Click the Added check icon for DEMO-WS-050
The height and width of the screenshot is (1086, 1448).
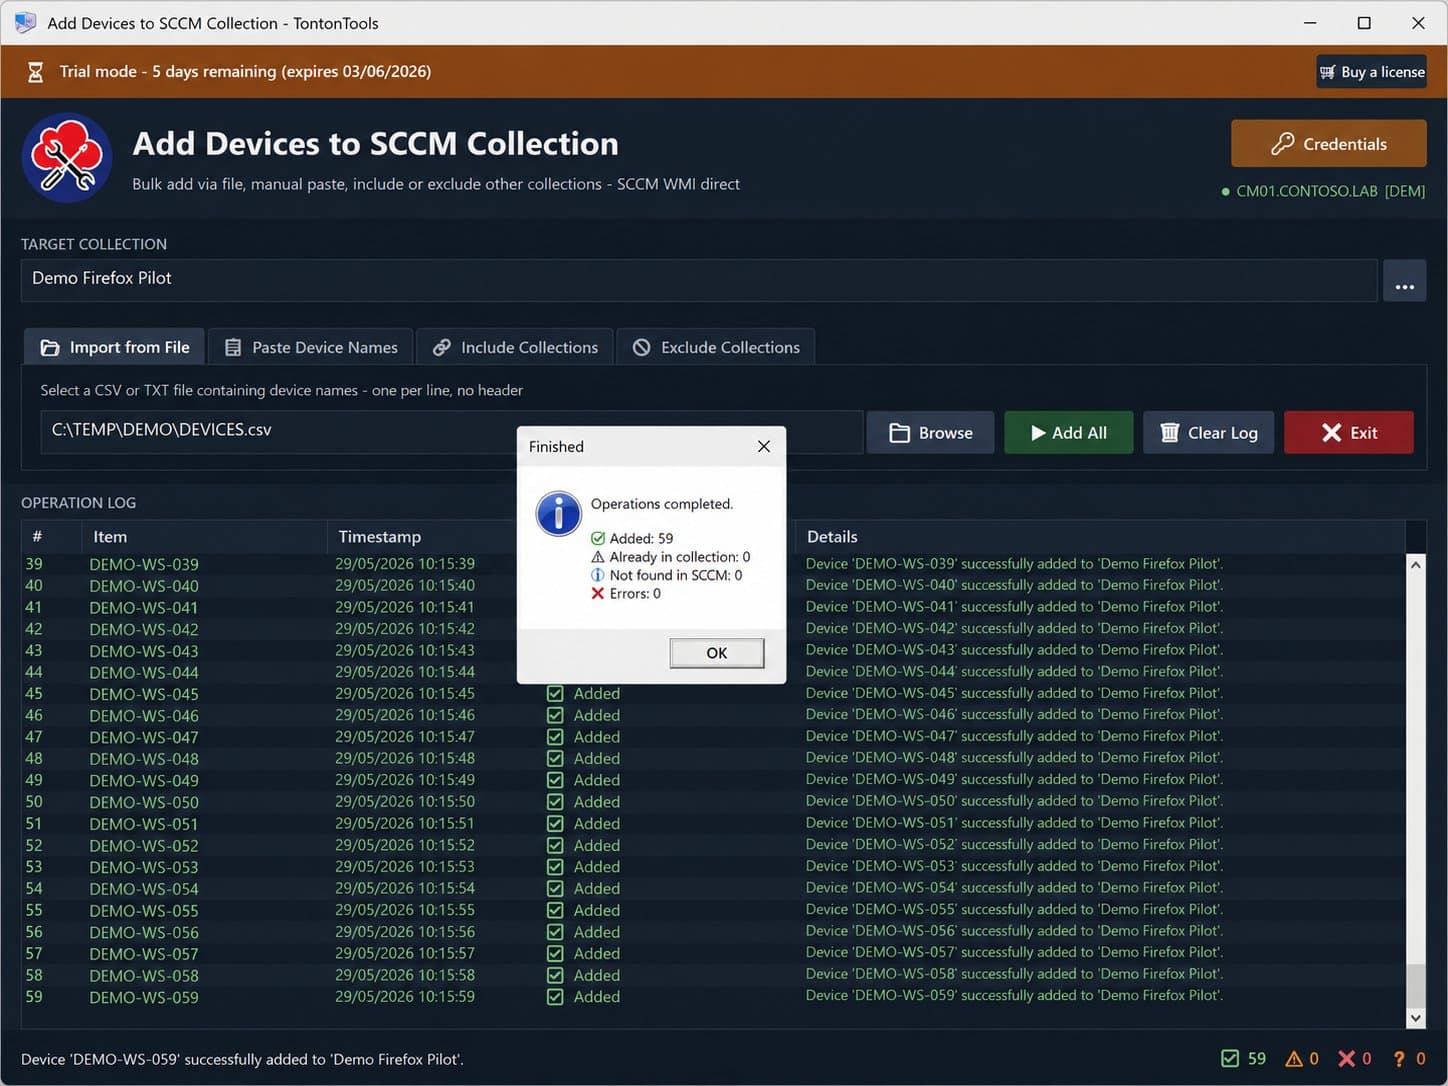point(555,802)
